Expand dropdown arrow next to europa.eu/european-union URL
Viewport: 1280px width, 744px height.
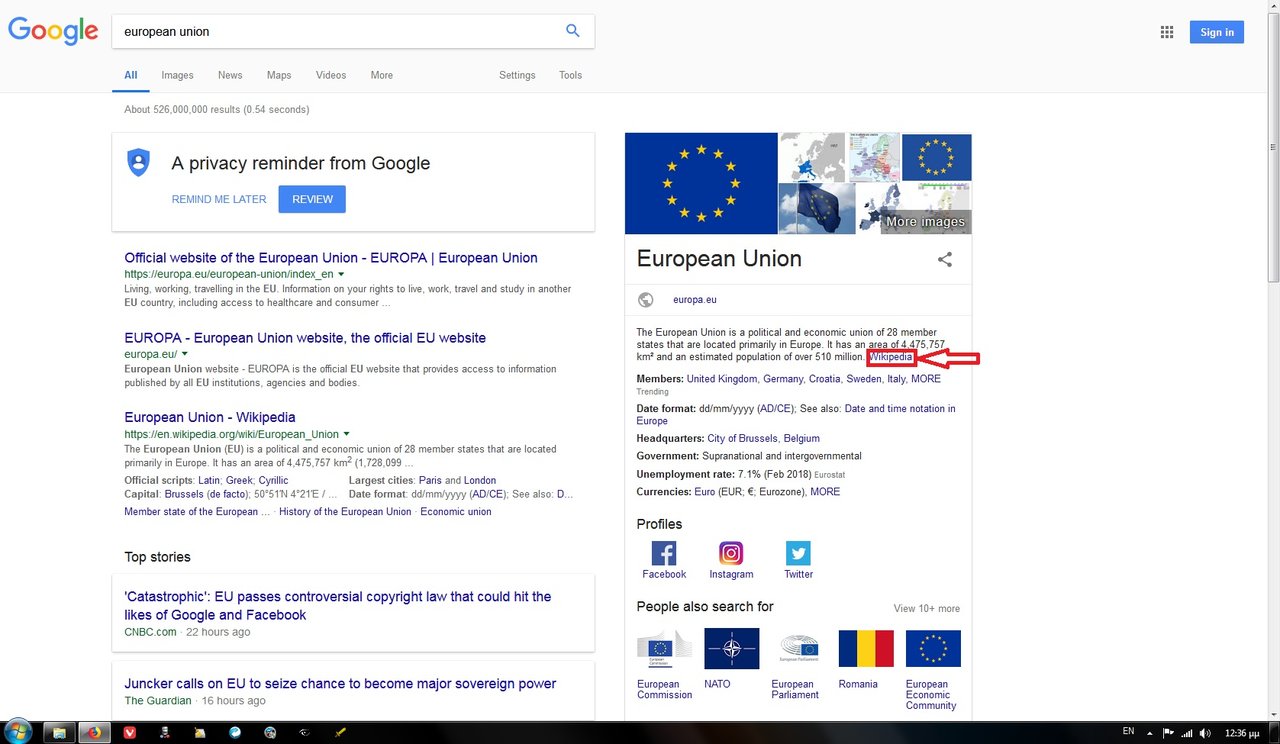click(341, 274)
